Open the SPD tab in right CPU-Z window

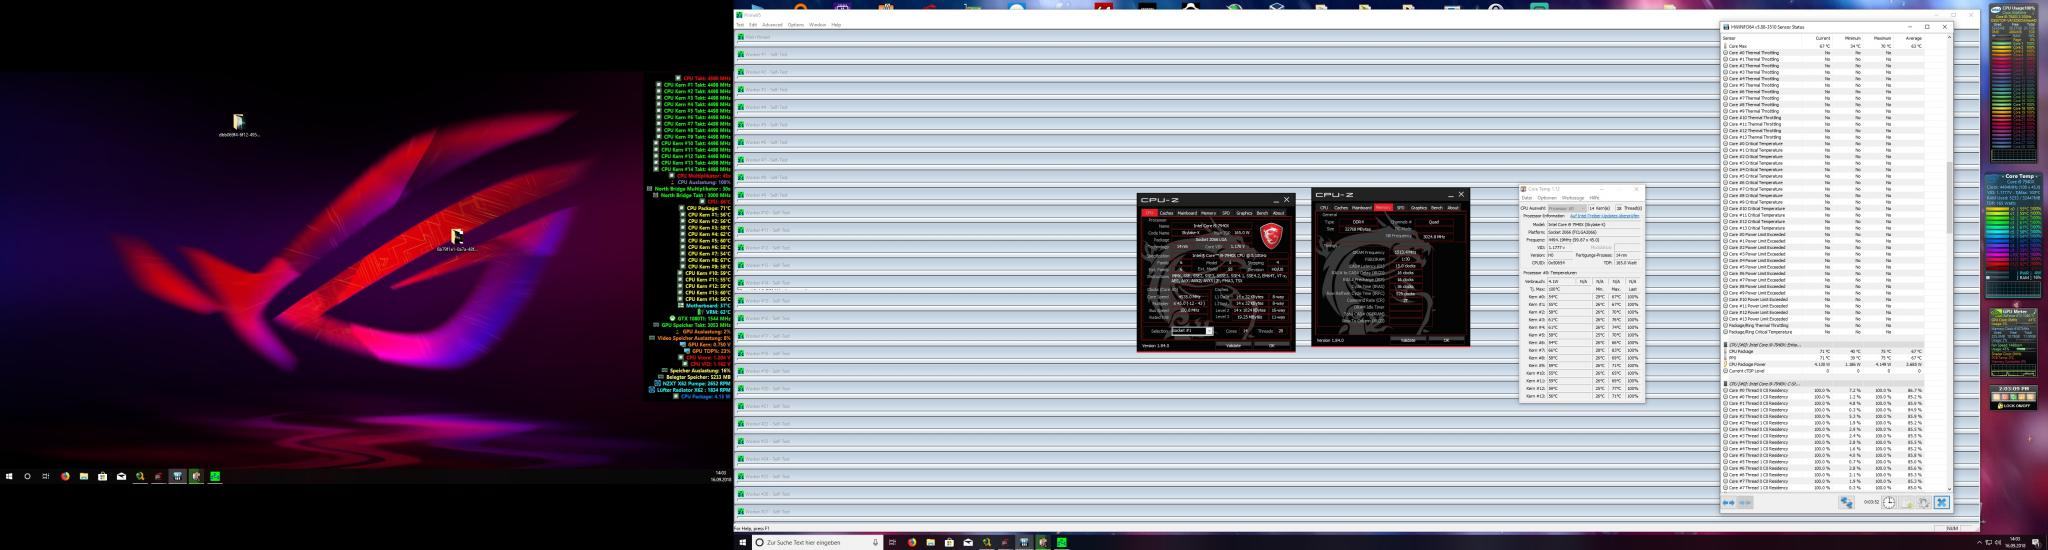[x=1400, y=207]
